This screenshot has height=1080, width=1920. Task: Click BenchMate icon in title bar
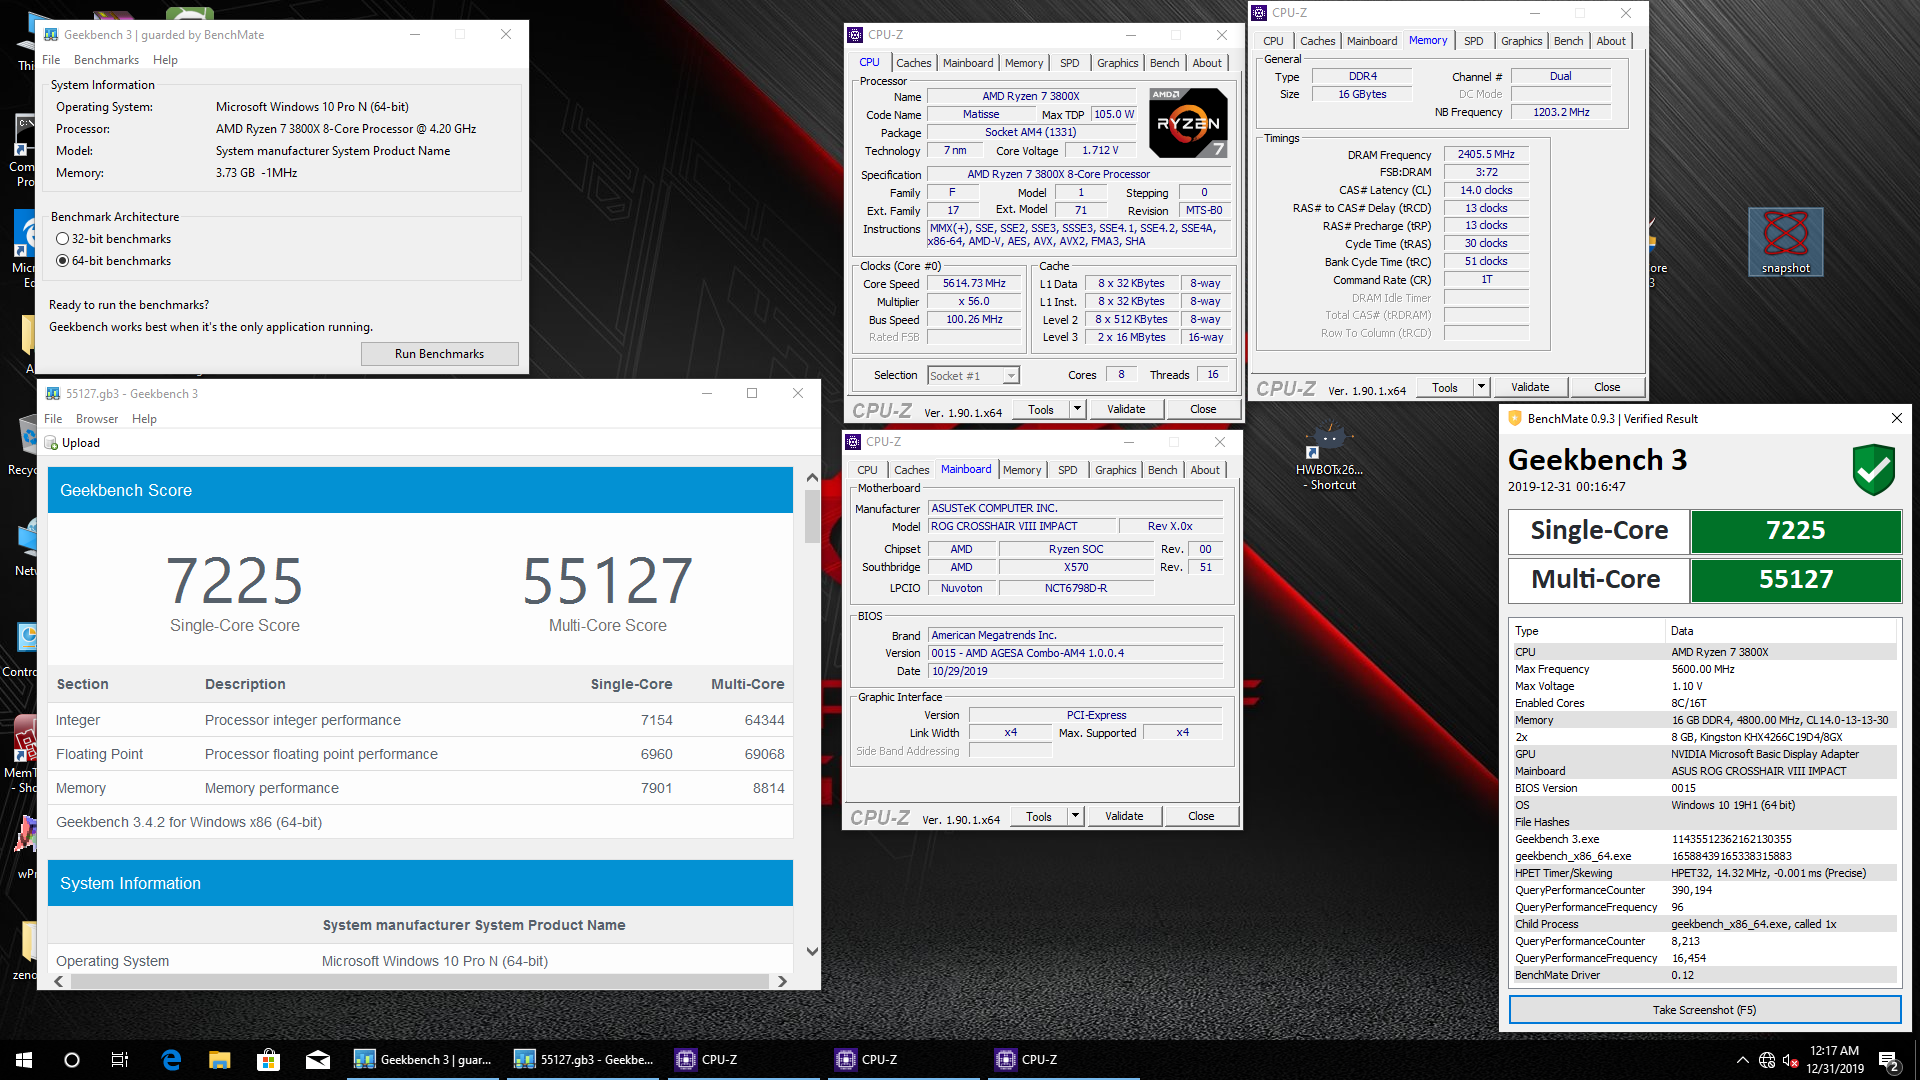(x=1515, y=419)
